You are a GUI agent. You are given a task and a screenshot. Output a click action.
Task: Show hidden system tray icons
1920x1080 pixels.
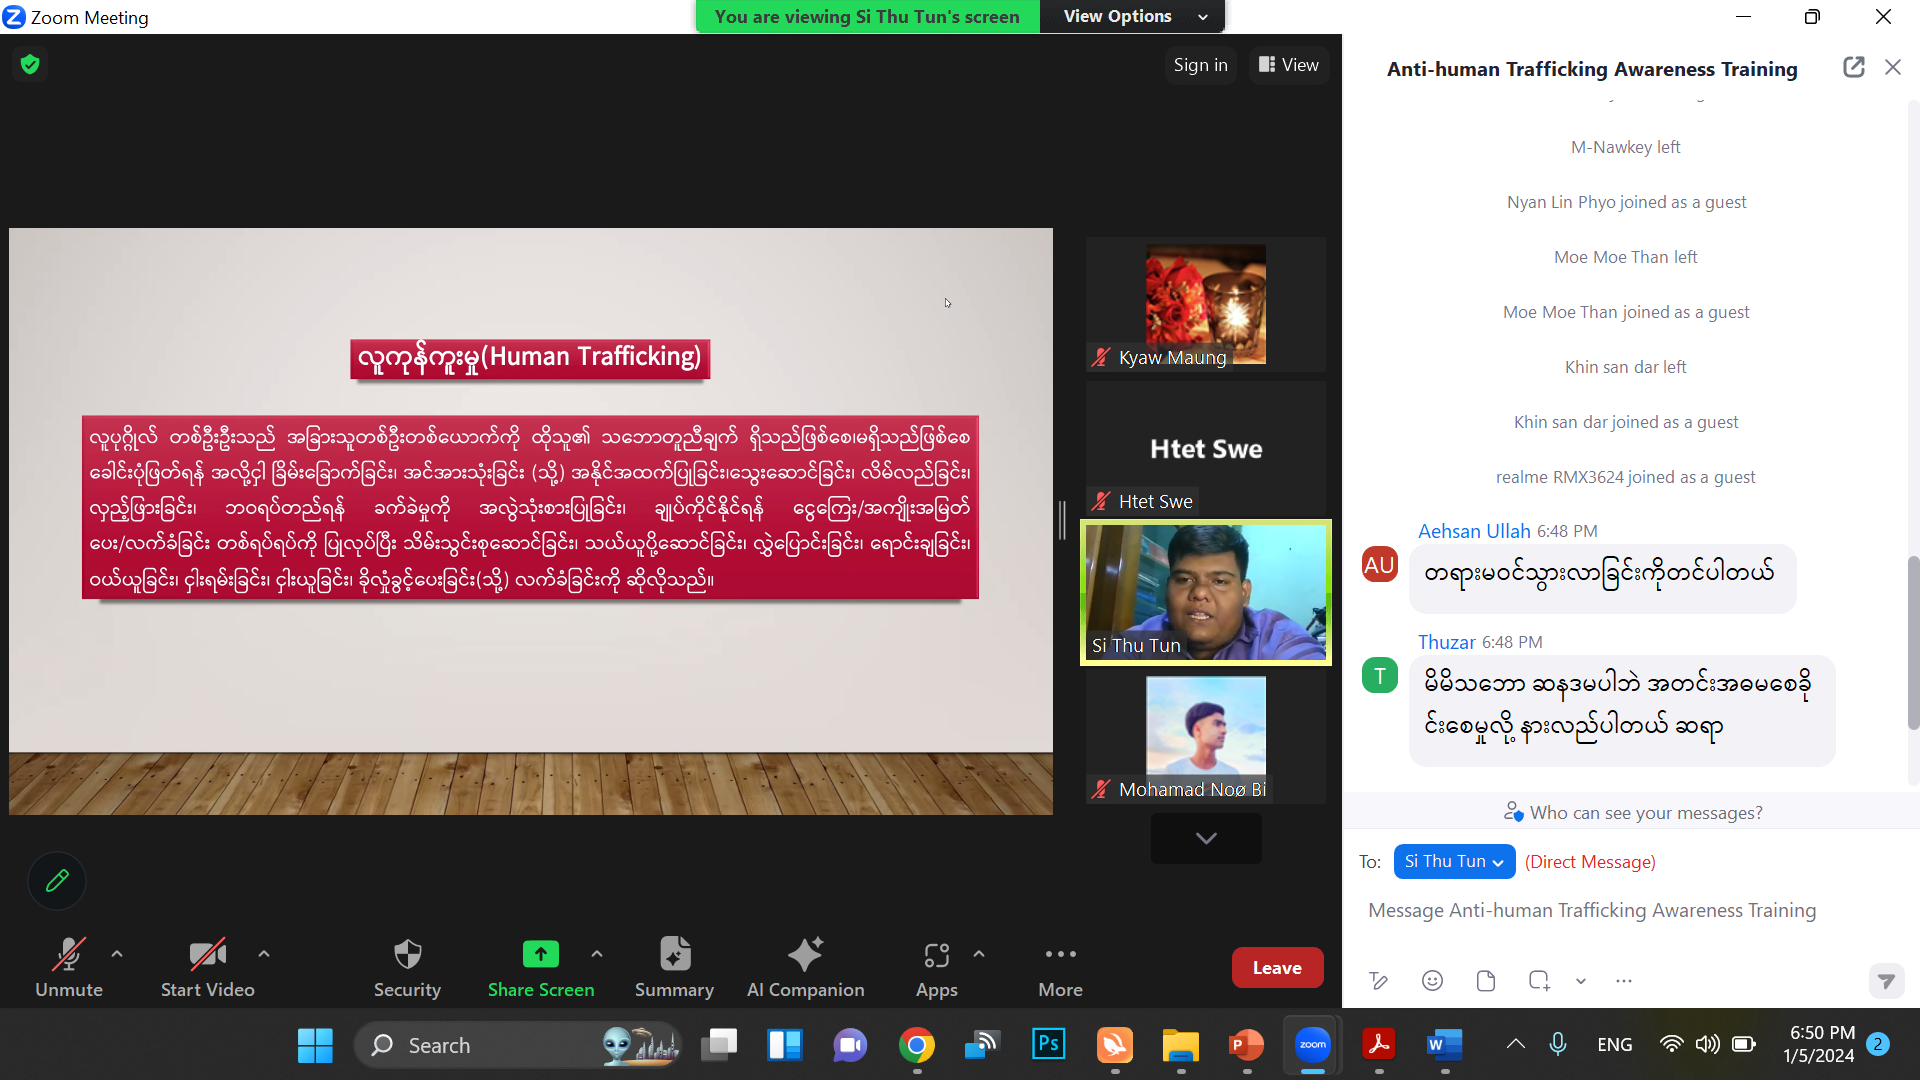1515,1044
